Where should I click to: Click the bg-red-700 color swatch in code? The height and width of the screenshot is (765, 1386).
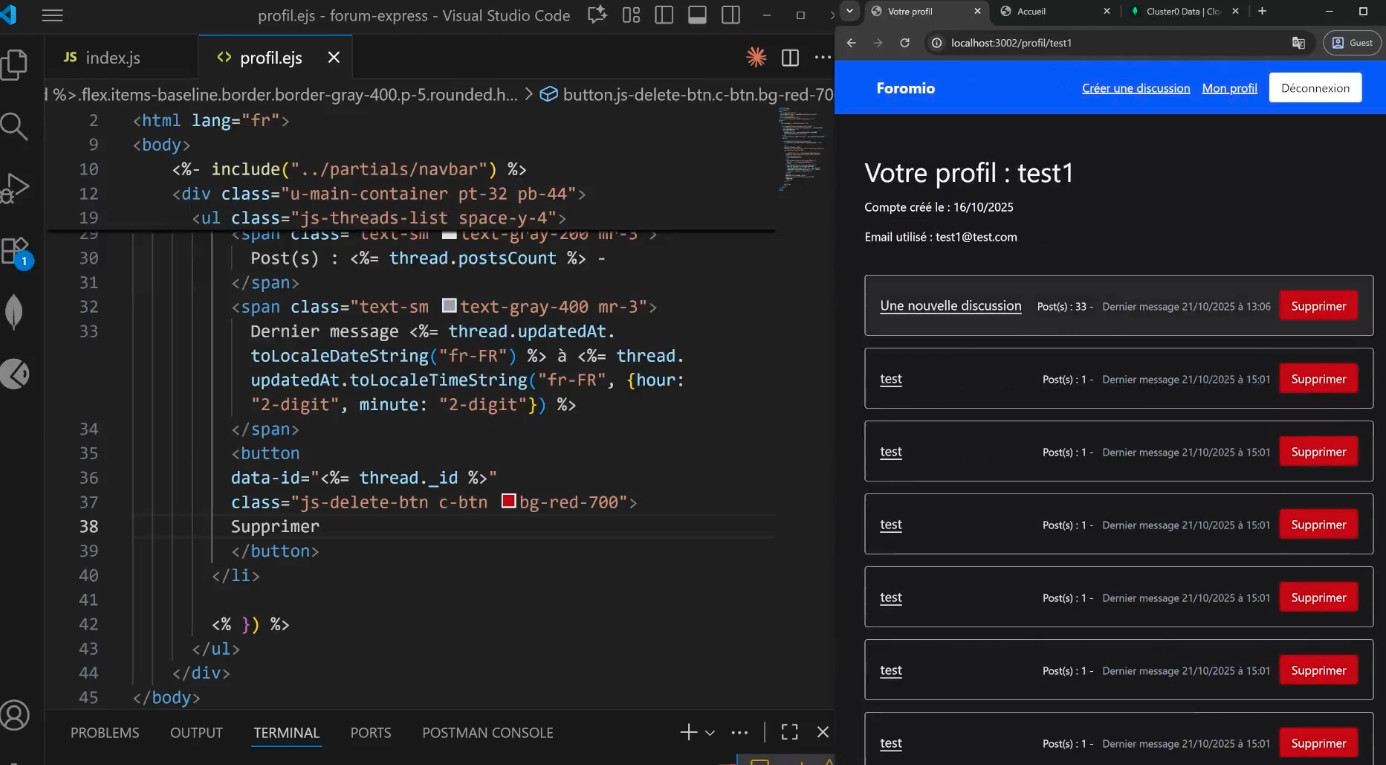[x=508, y=501]
